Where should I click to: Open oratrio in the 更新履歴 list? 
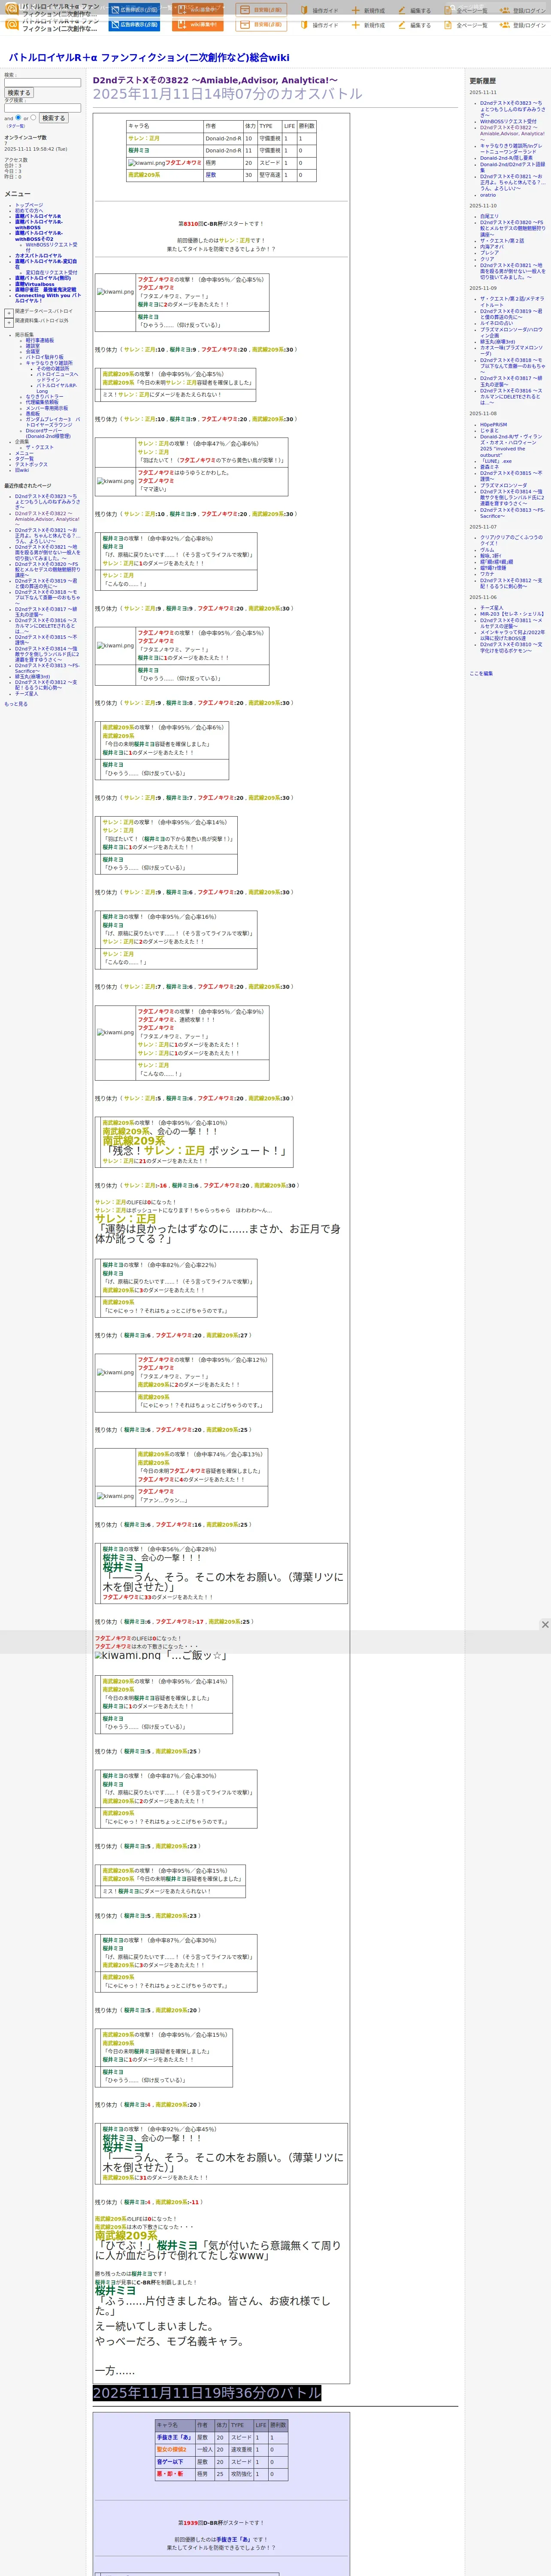[488, 194]
